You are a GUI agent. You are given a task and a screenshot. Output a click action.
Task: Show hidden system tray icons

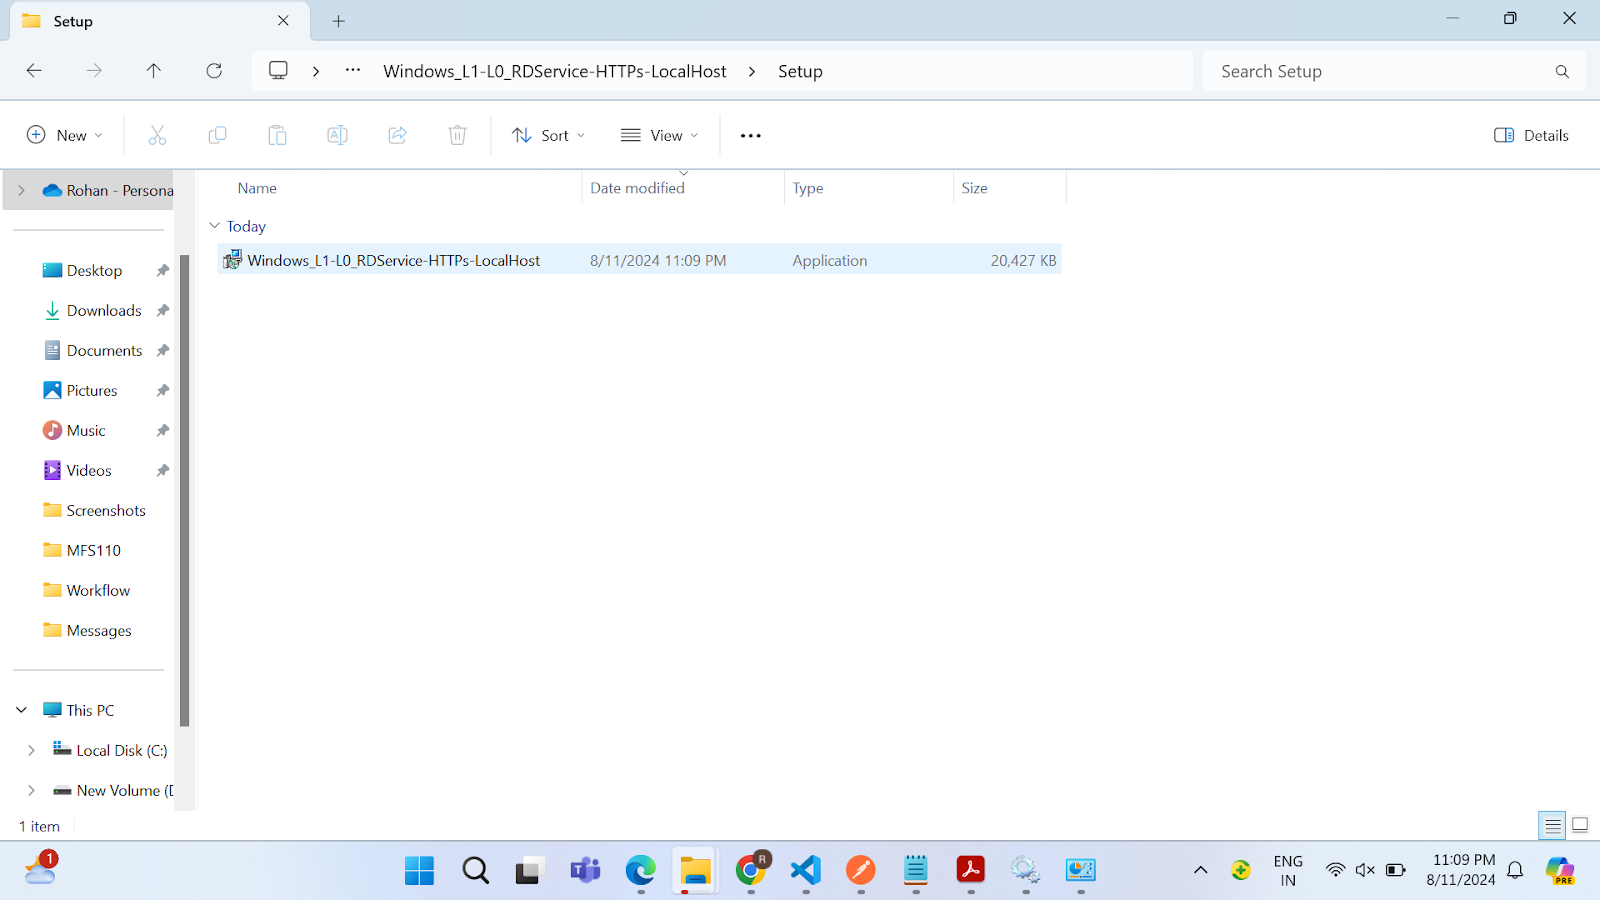tap(1200, 870)
